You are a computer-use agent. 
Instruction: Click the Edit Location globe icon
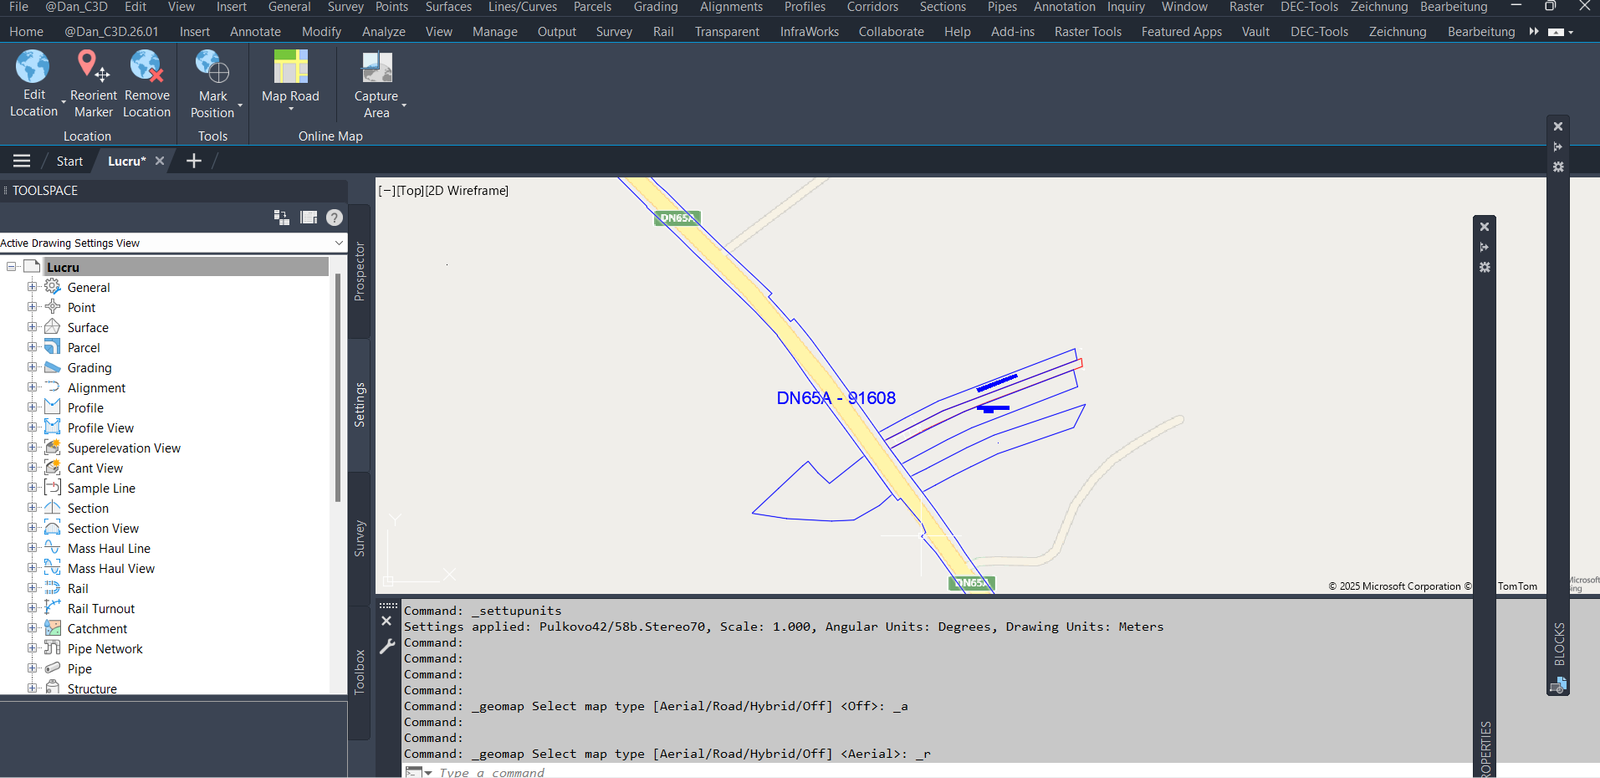tap(32, 66)
